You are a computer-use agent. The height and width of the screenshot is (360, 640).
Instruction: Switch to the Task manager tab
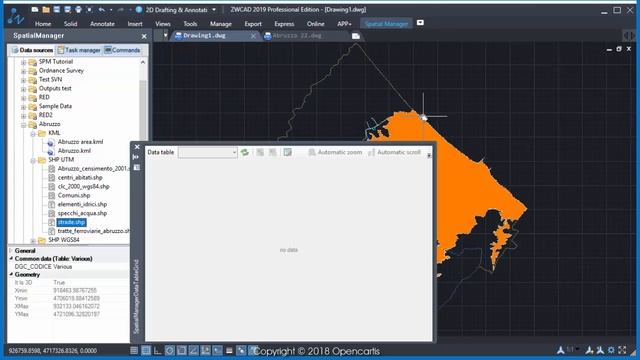[79, 50]
